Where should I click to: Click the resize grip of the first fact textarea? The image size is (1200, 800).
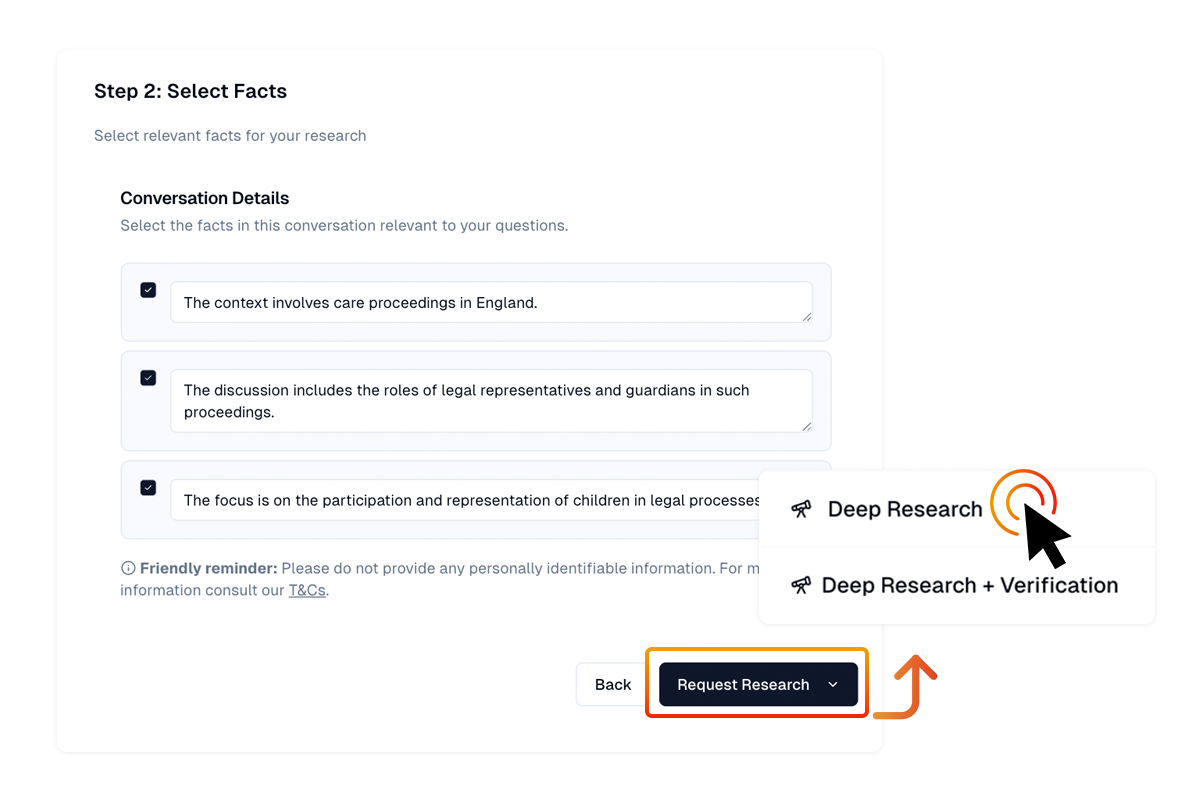807,318
